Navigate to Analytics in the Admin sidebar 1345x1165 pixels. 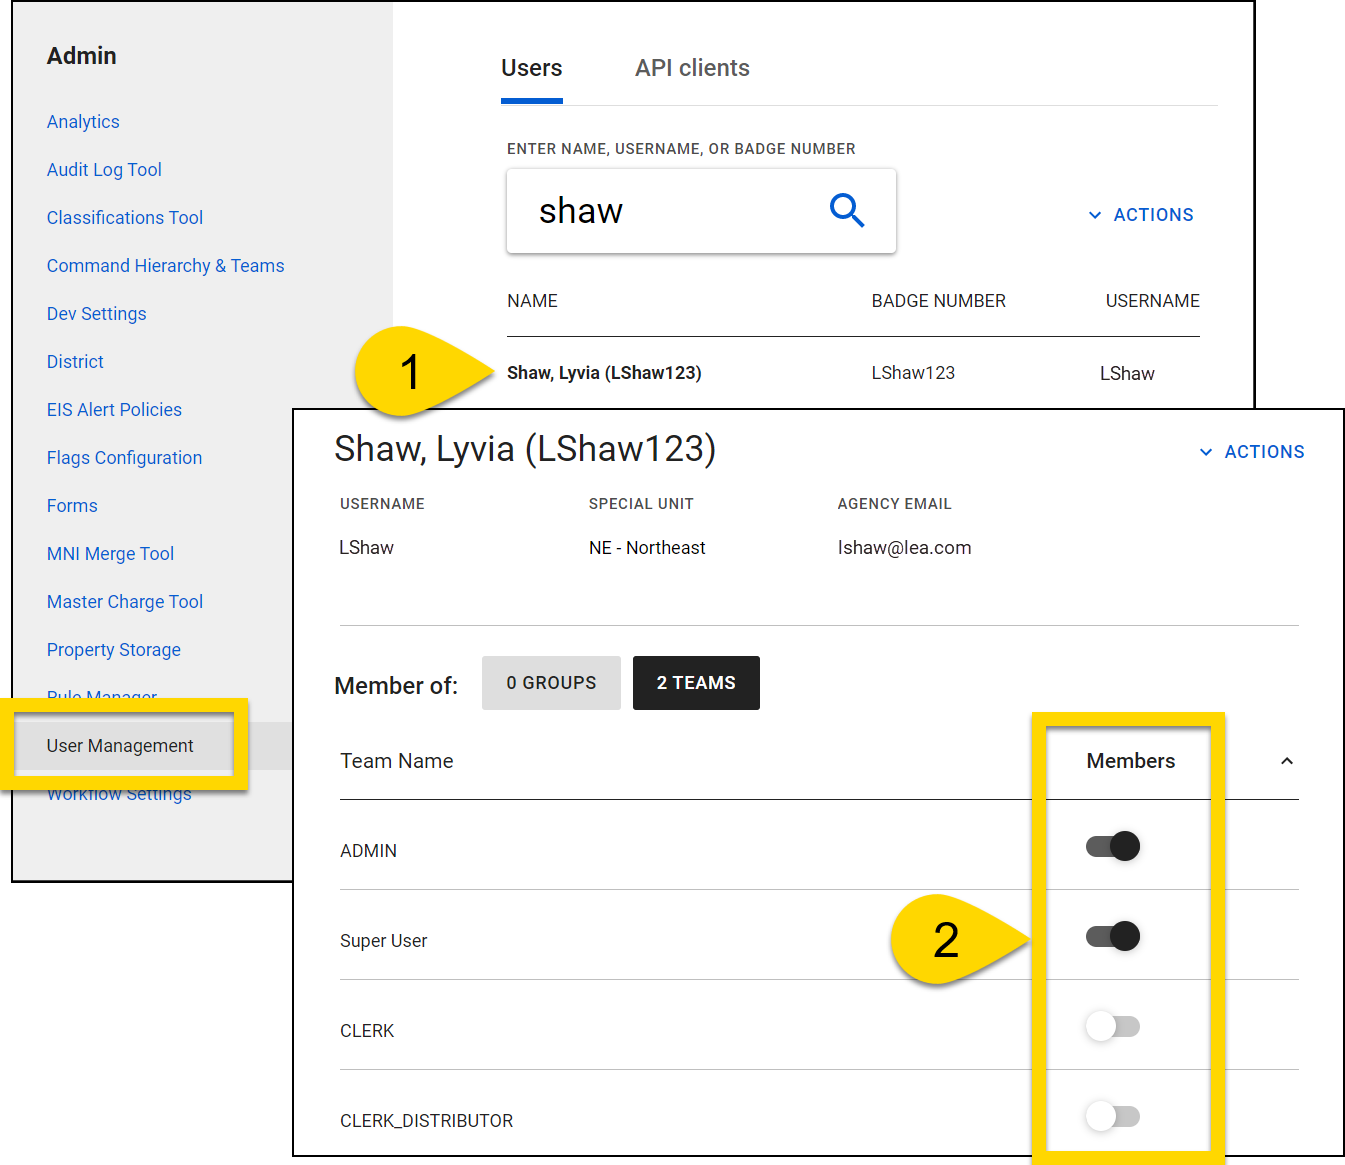click(x=83, y=121)
